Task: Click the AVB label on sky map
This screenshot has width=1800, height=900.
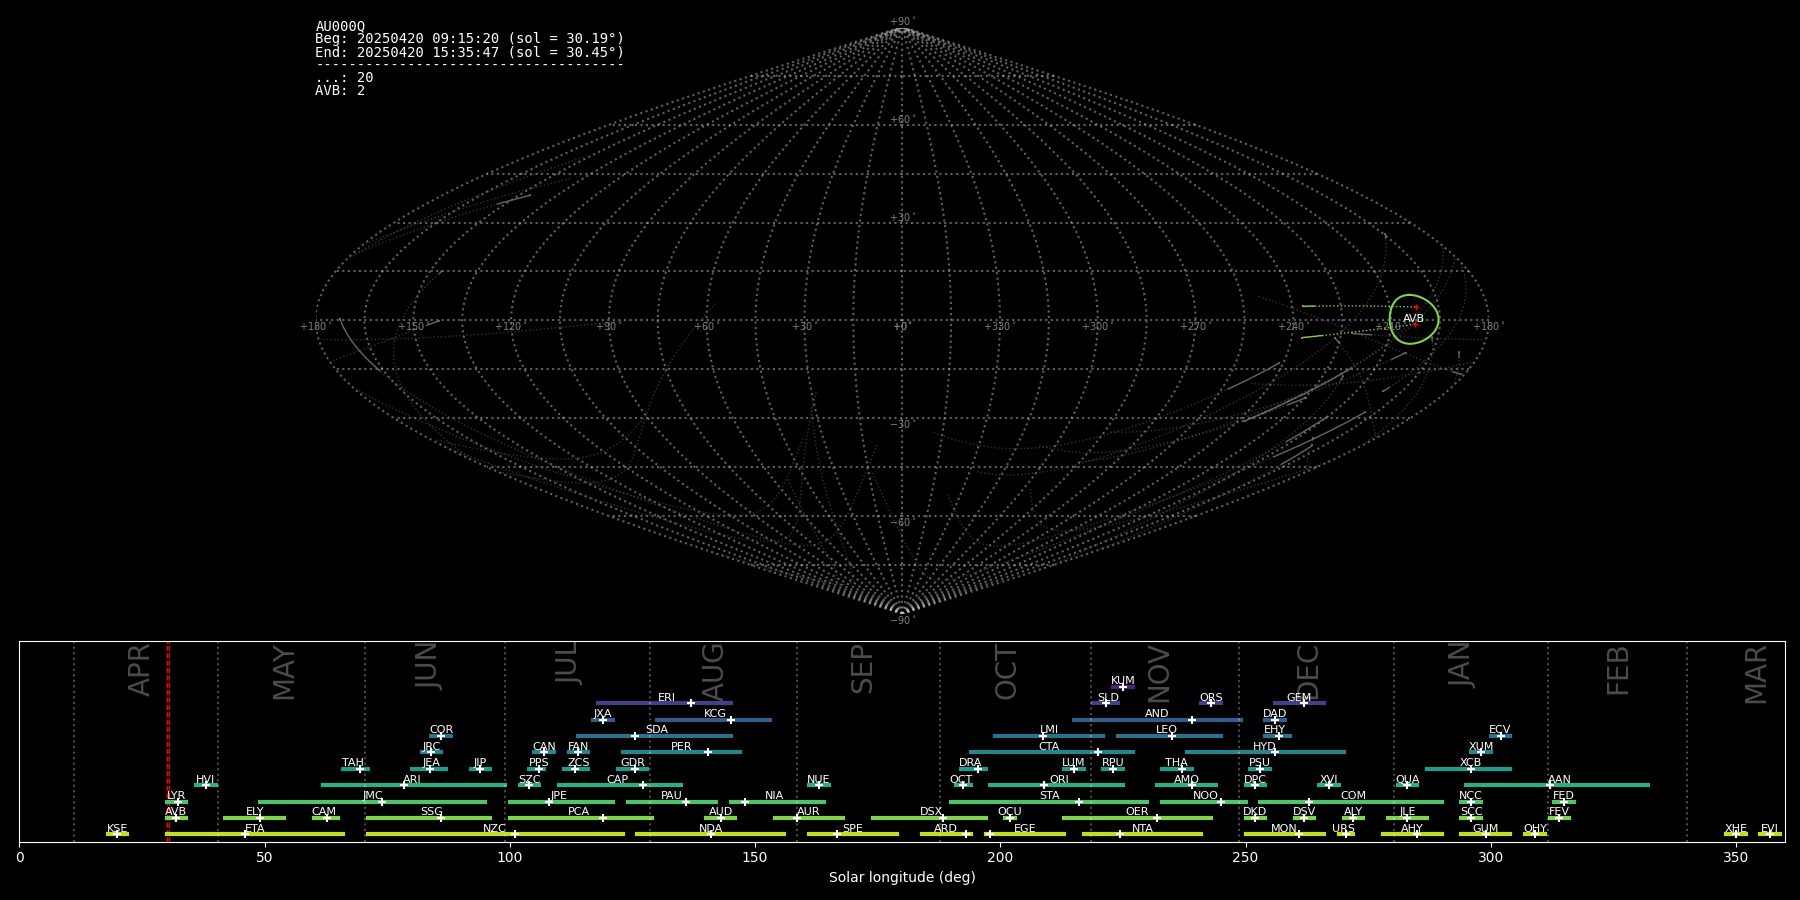Action: (x=1413, y=319)
